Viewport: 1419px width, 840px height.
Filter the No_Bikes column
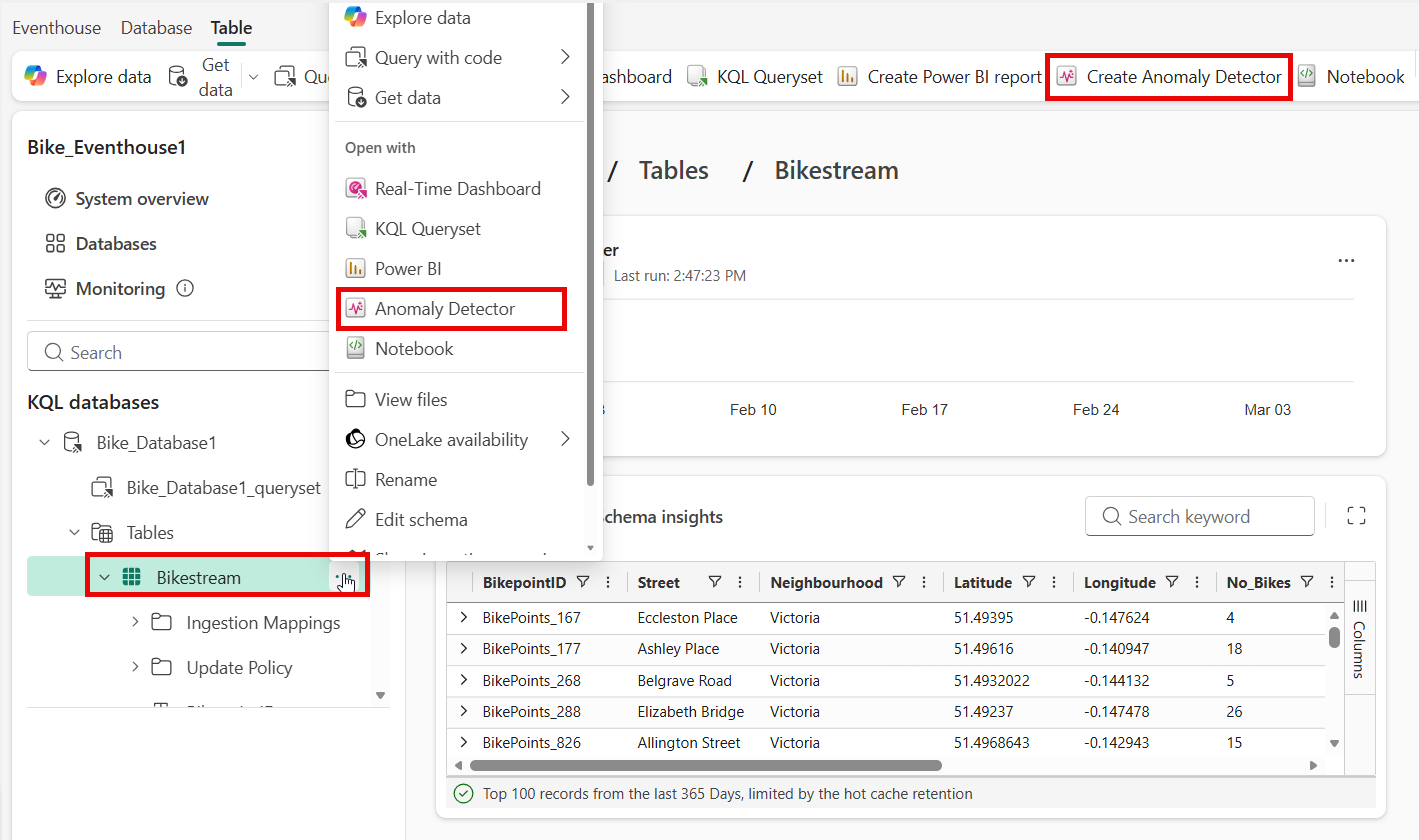1307,582
